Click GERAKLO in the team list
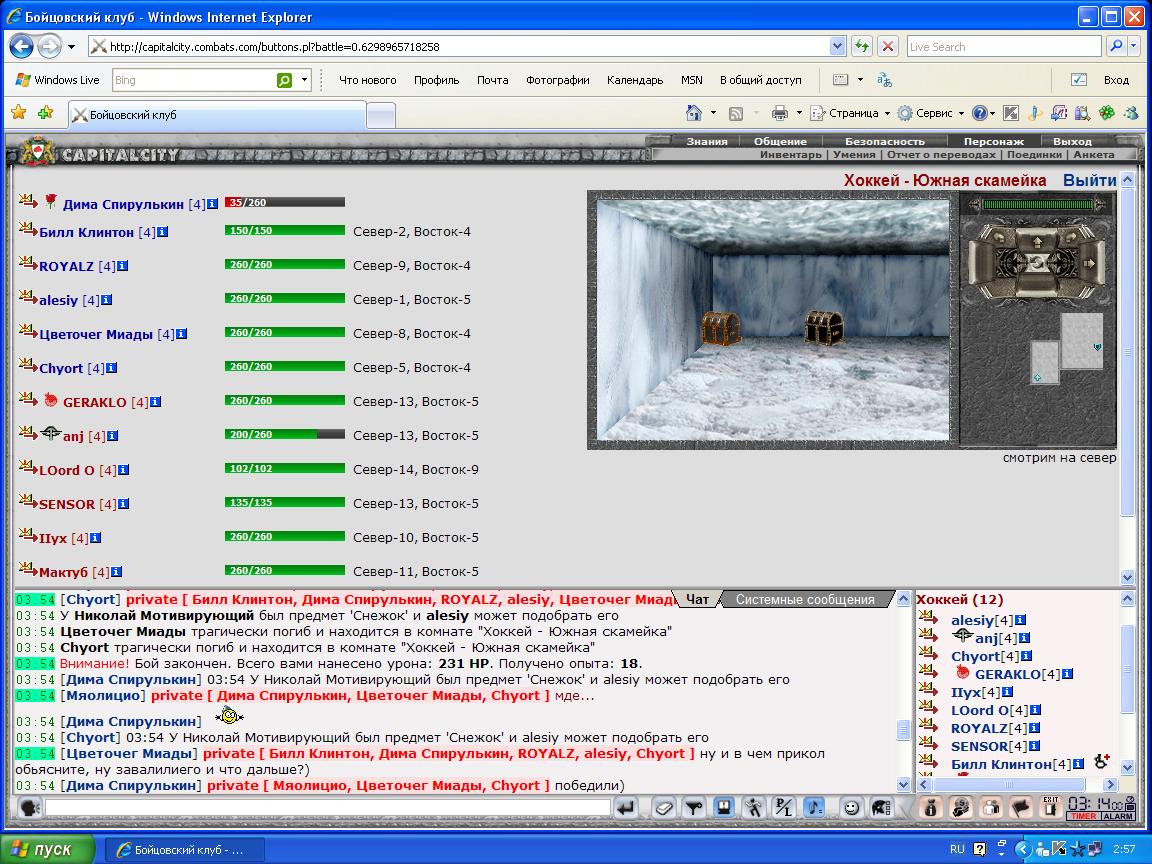1152x864 pixels. point(95,403)
